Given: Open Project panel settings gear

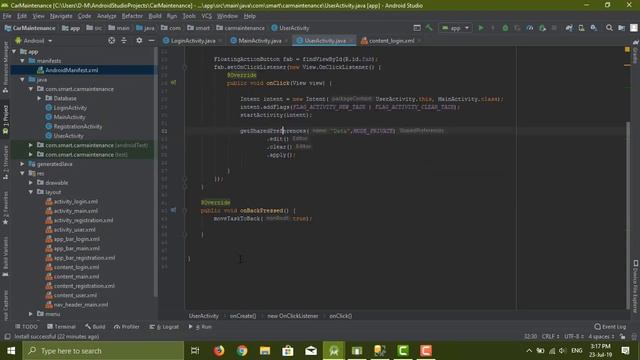Looking at the screenshot, I should [x=139, y=41].
